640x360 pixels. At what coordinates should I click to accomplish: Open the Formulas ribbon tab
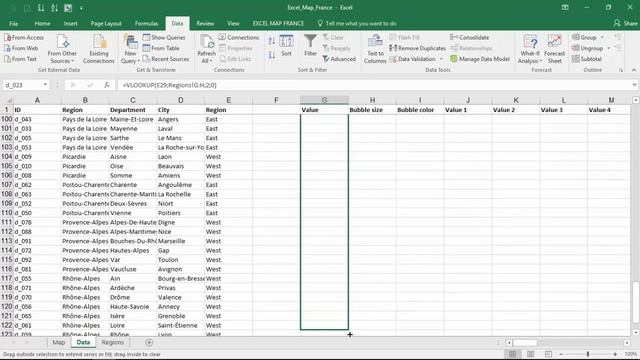click(x=147, y=24)
